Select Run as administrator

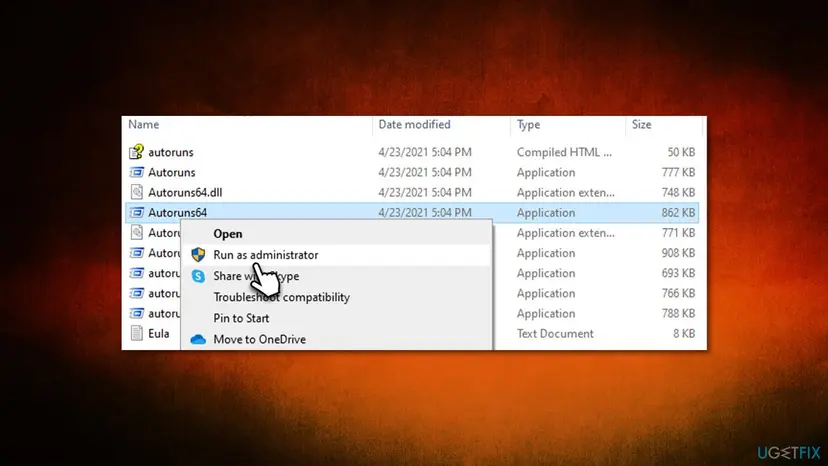(x=336, y=255)
